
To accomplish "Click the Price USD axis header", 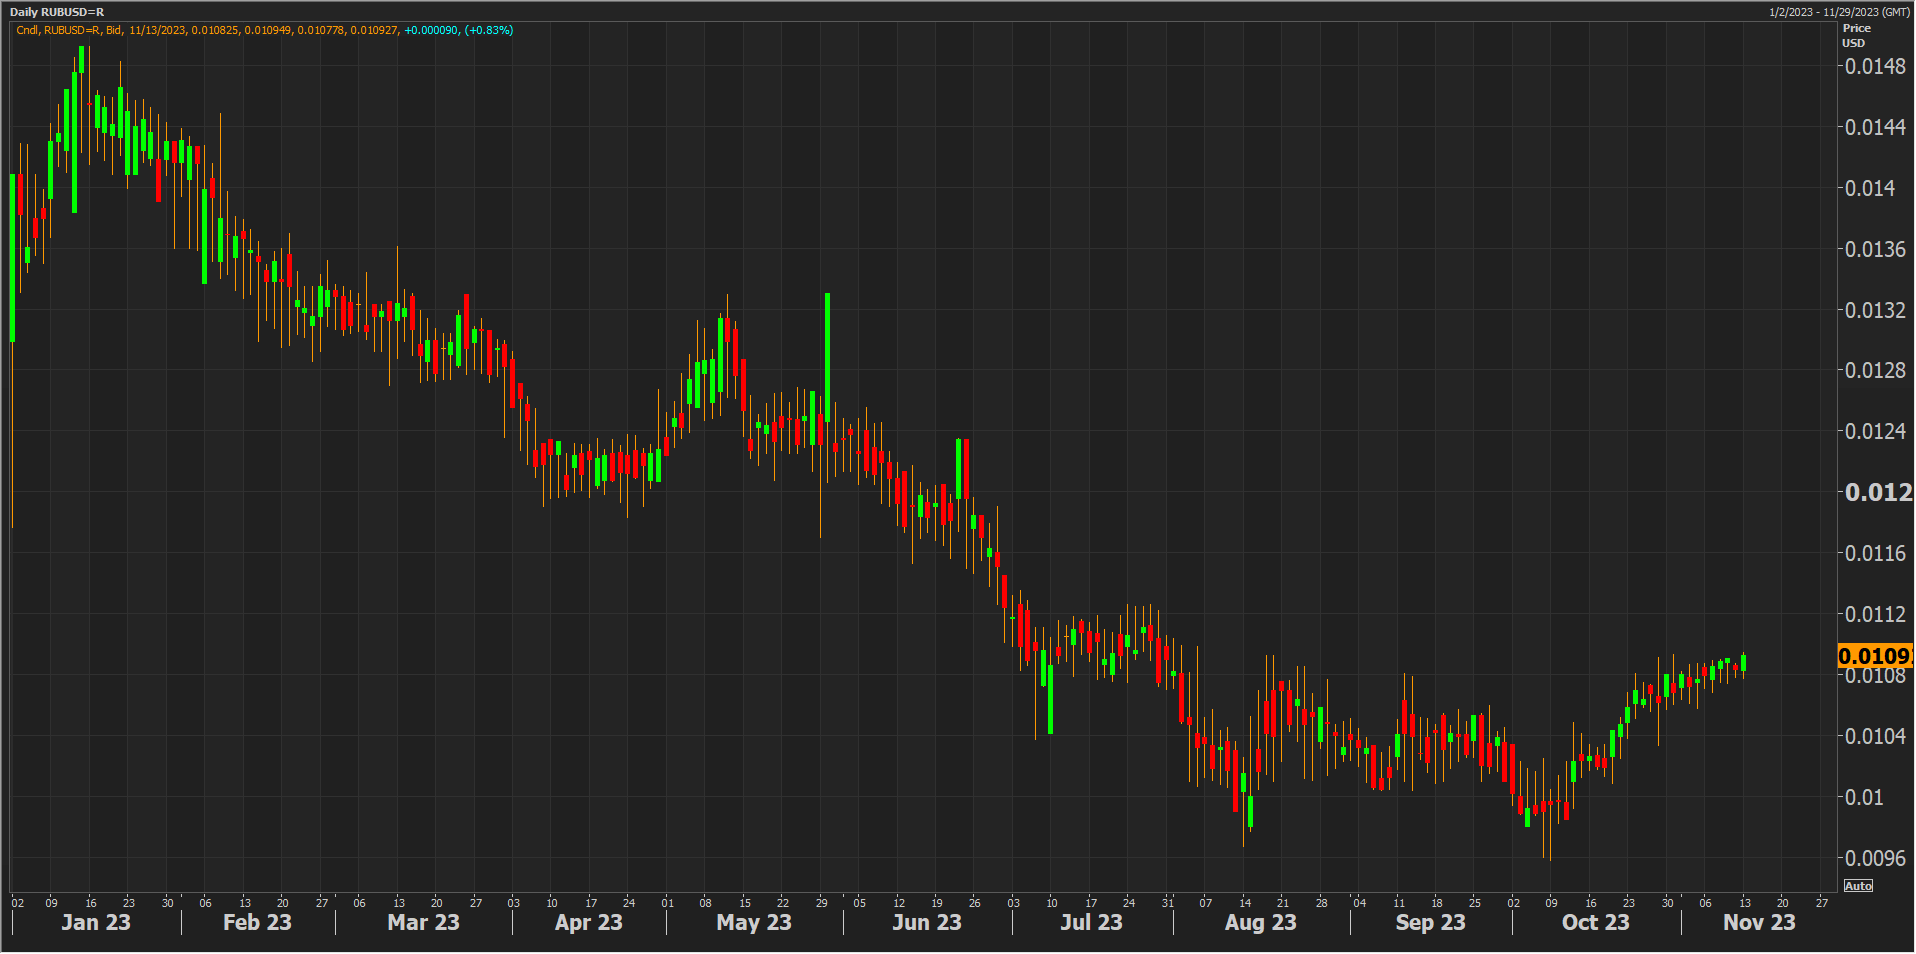I will point(1856,35).
